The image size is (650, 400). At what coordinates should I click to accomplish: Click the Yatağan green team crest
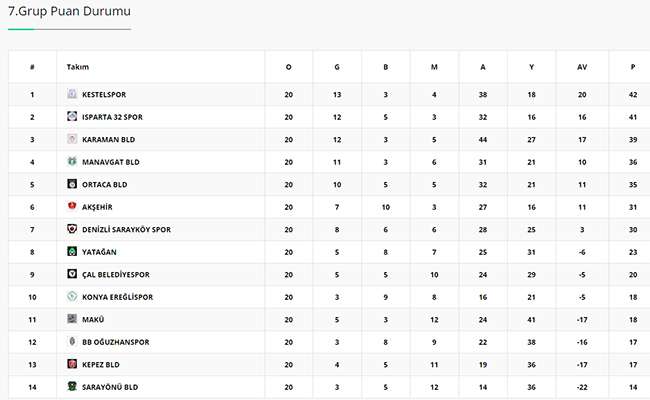(72, 251)
